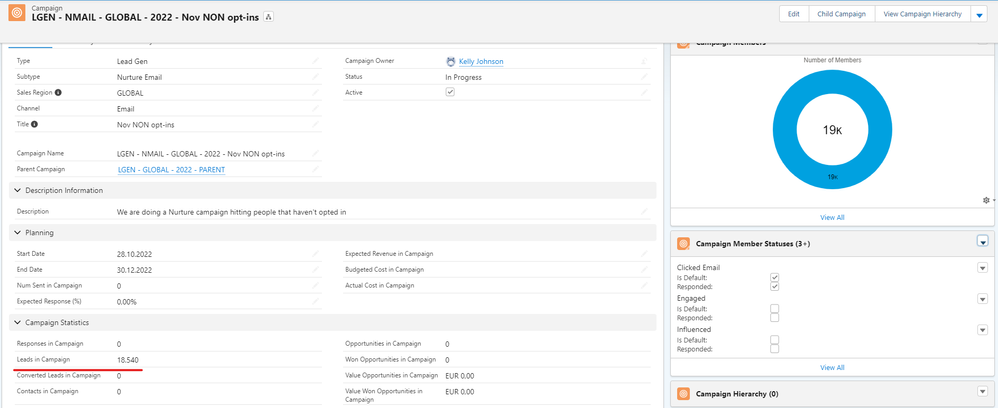The width and height of the screenshot is (998, 408).
Task: Click the orange Campaign icon in the header
Action: (17, 14)
